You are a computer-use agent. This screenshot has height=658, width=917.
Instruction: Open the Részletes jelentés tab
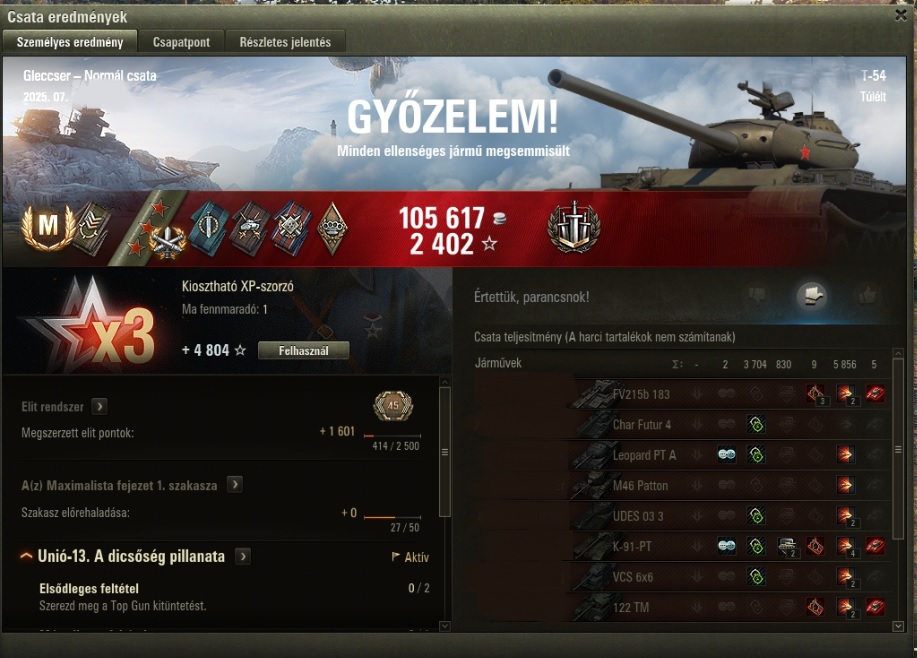coord(285,42)
